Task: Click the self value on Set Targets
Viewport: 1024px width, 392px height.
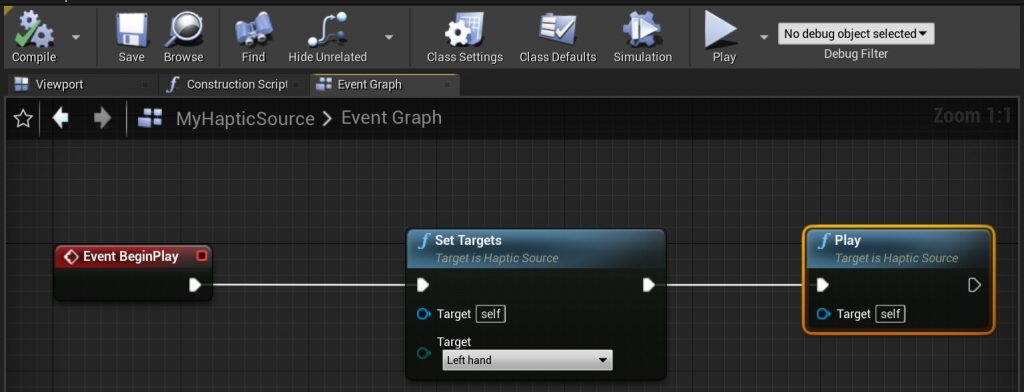Action: pyautogui.click(x=490, y=314)
